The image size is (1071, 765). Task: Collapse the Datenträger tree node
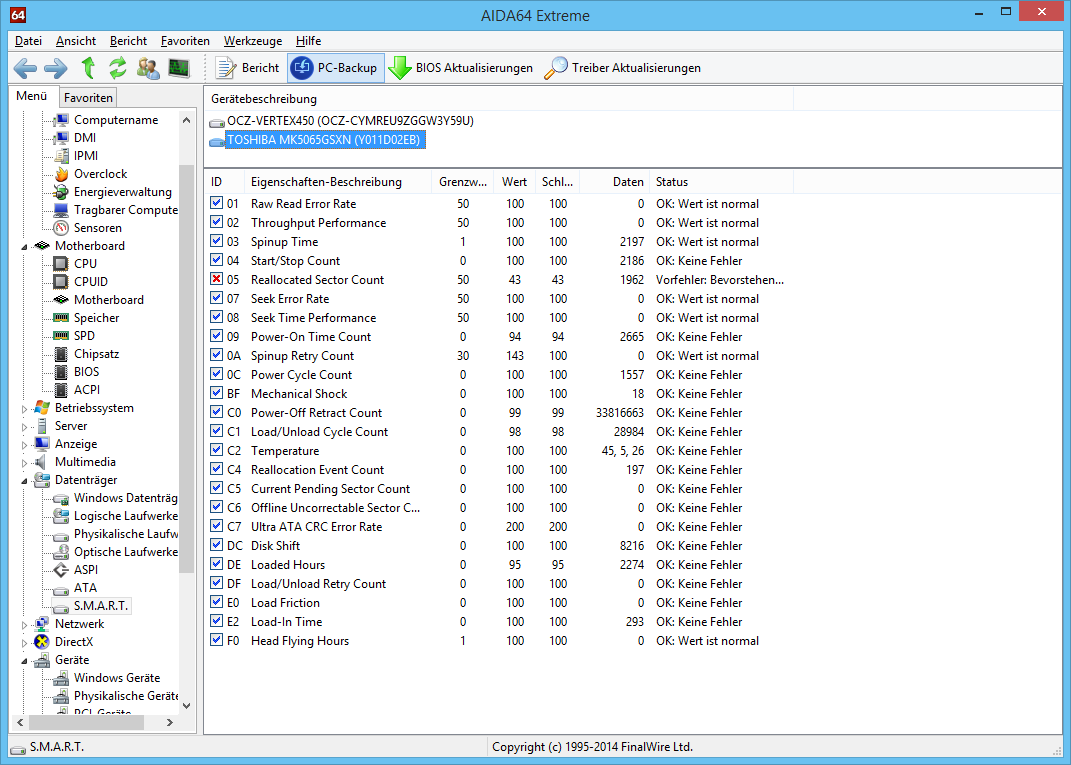point(25,481)
